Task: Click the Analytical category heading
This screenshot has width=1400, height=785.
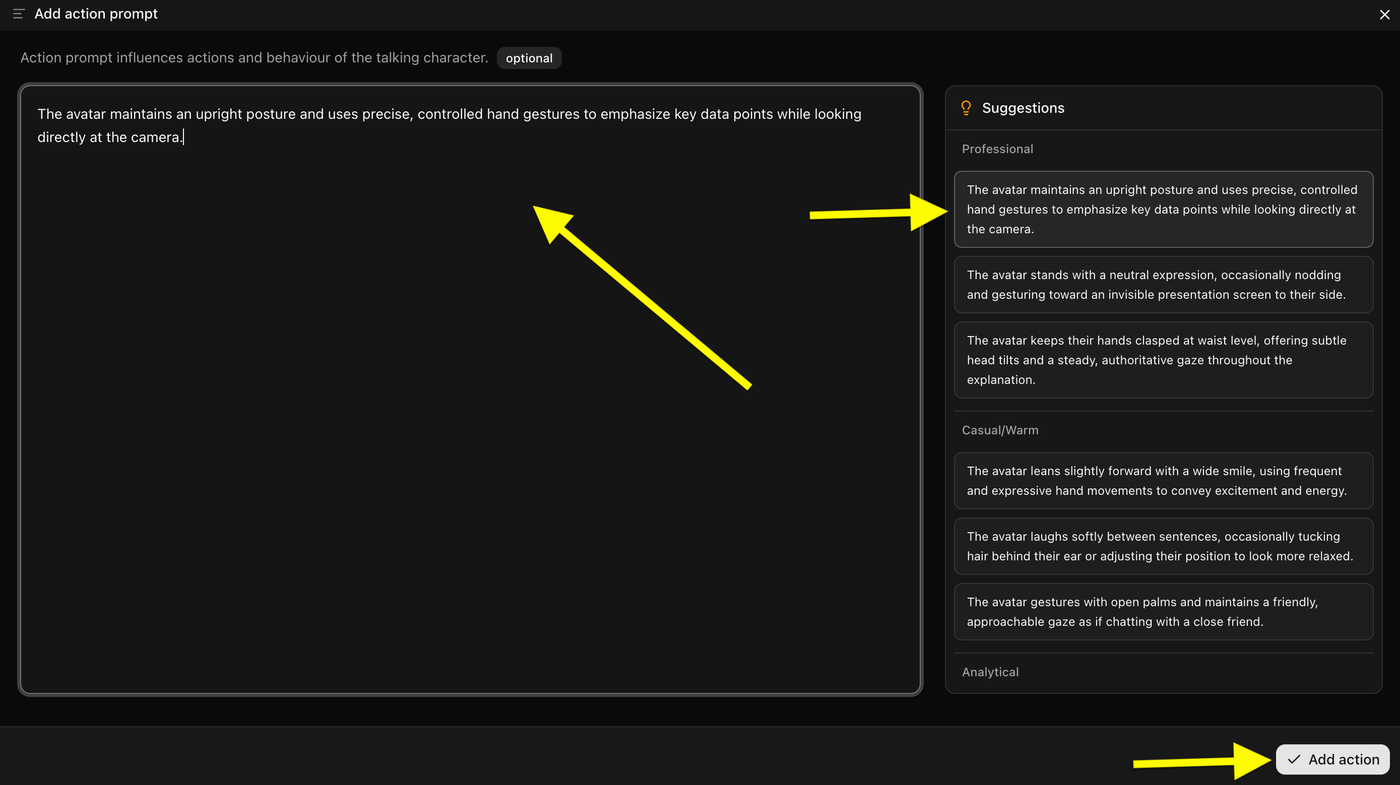Action: [990, 672]
